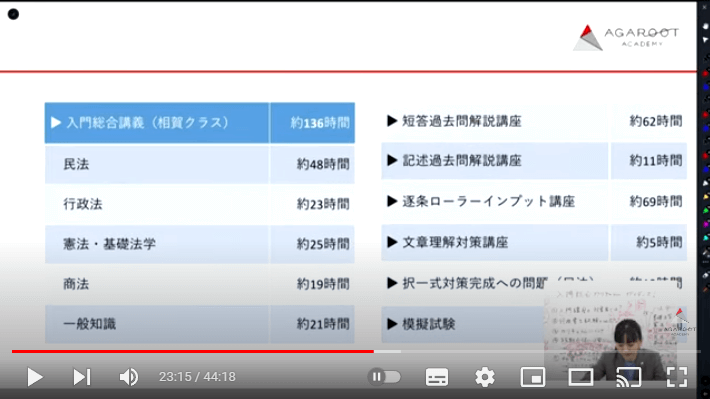Viewport: 710px width, 399px height.
Task: Click the 模擬試験 row
Action: [462, 324]
